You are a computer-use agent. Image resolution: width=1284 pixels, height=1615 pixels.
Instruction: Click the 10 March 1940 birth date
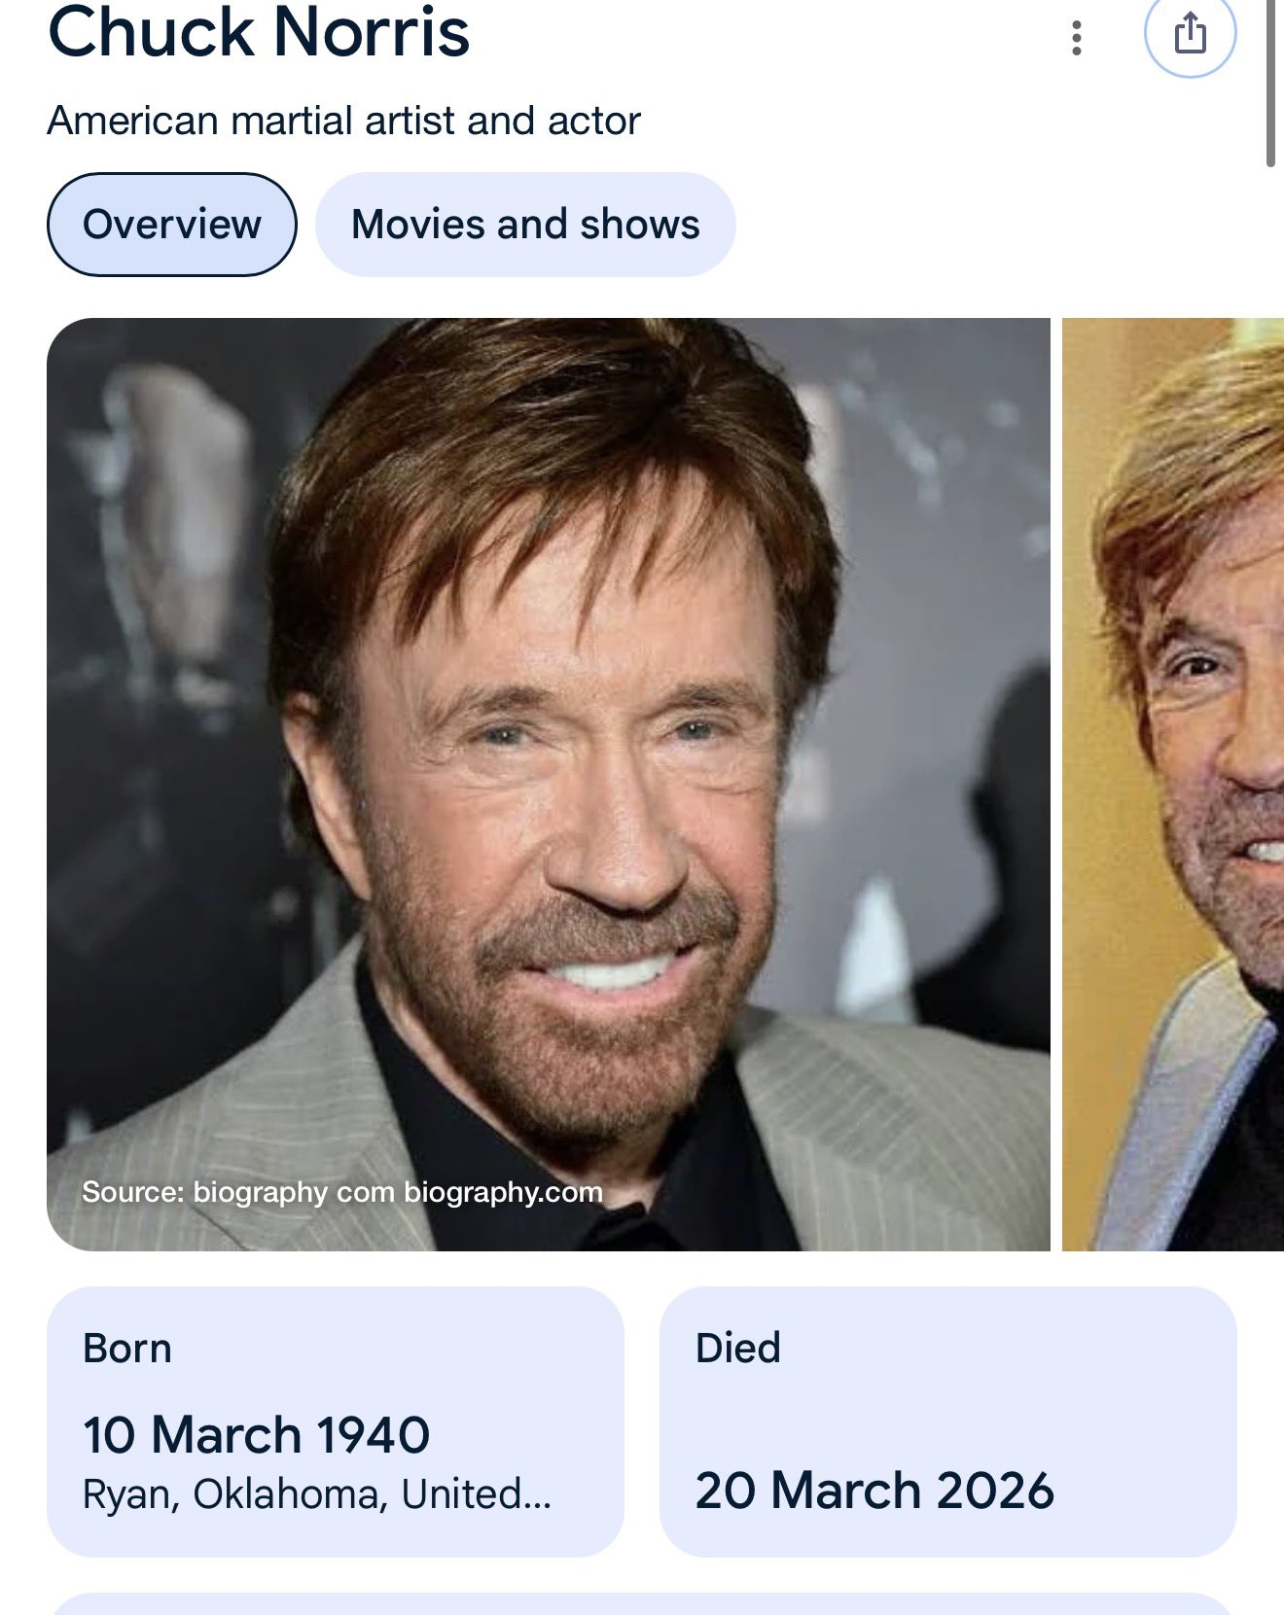(x=256, y=1435)
